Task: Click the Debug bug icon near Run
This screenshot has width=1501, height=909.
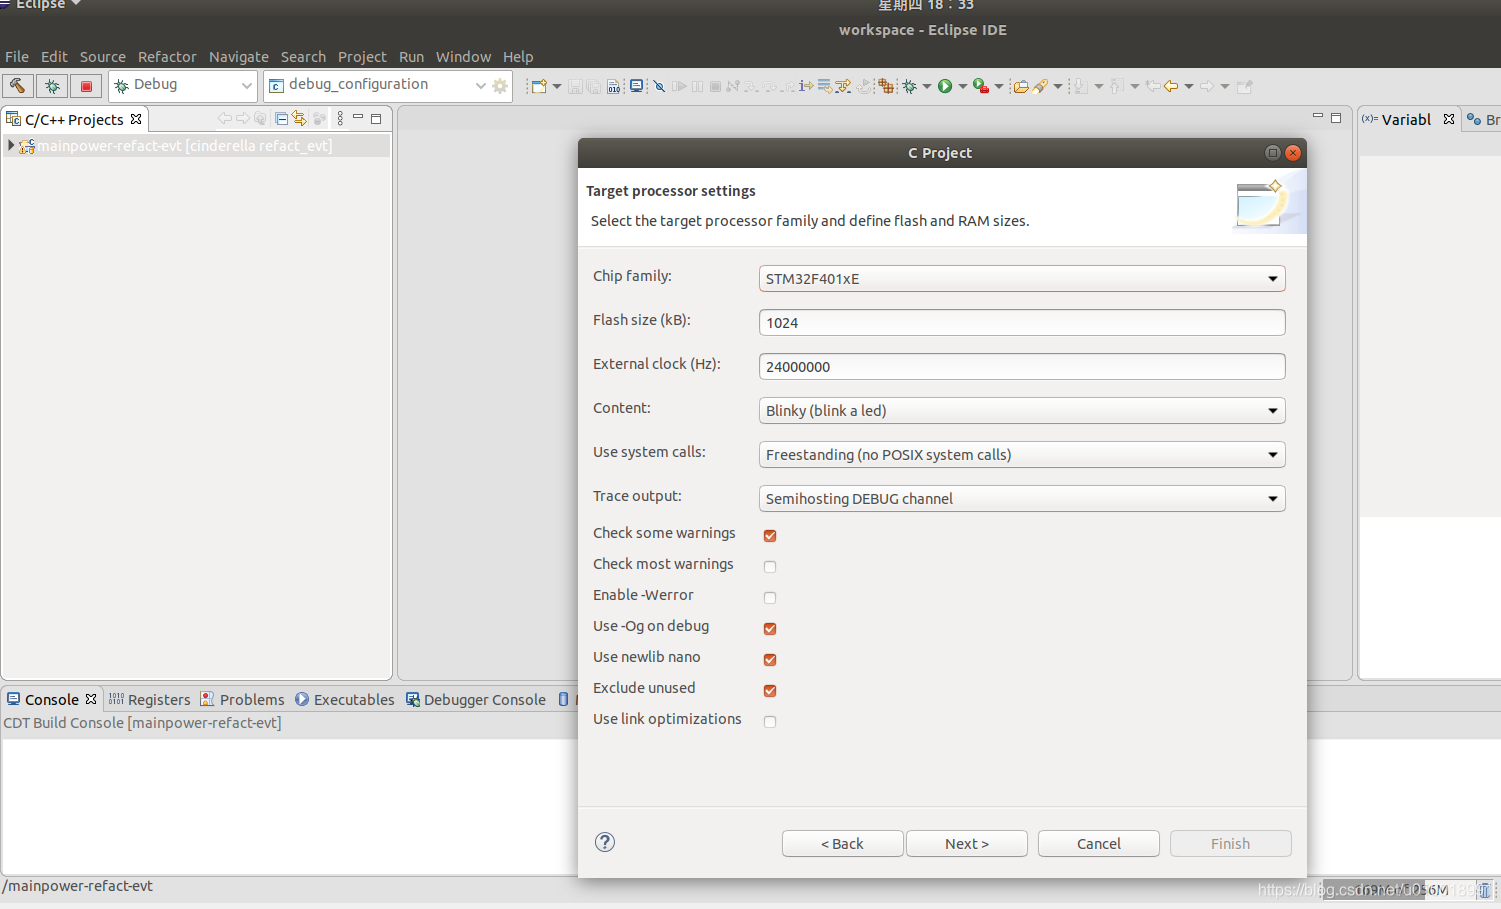Action: [x=910, y=86]
